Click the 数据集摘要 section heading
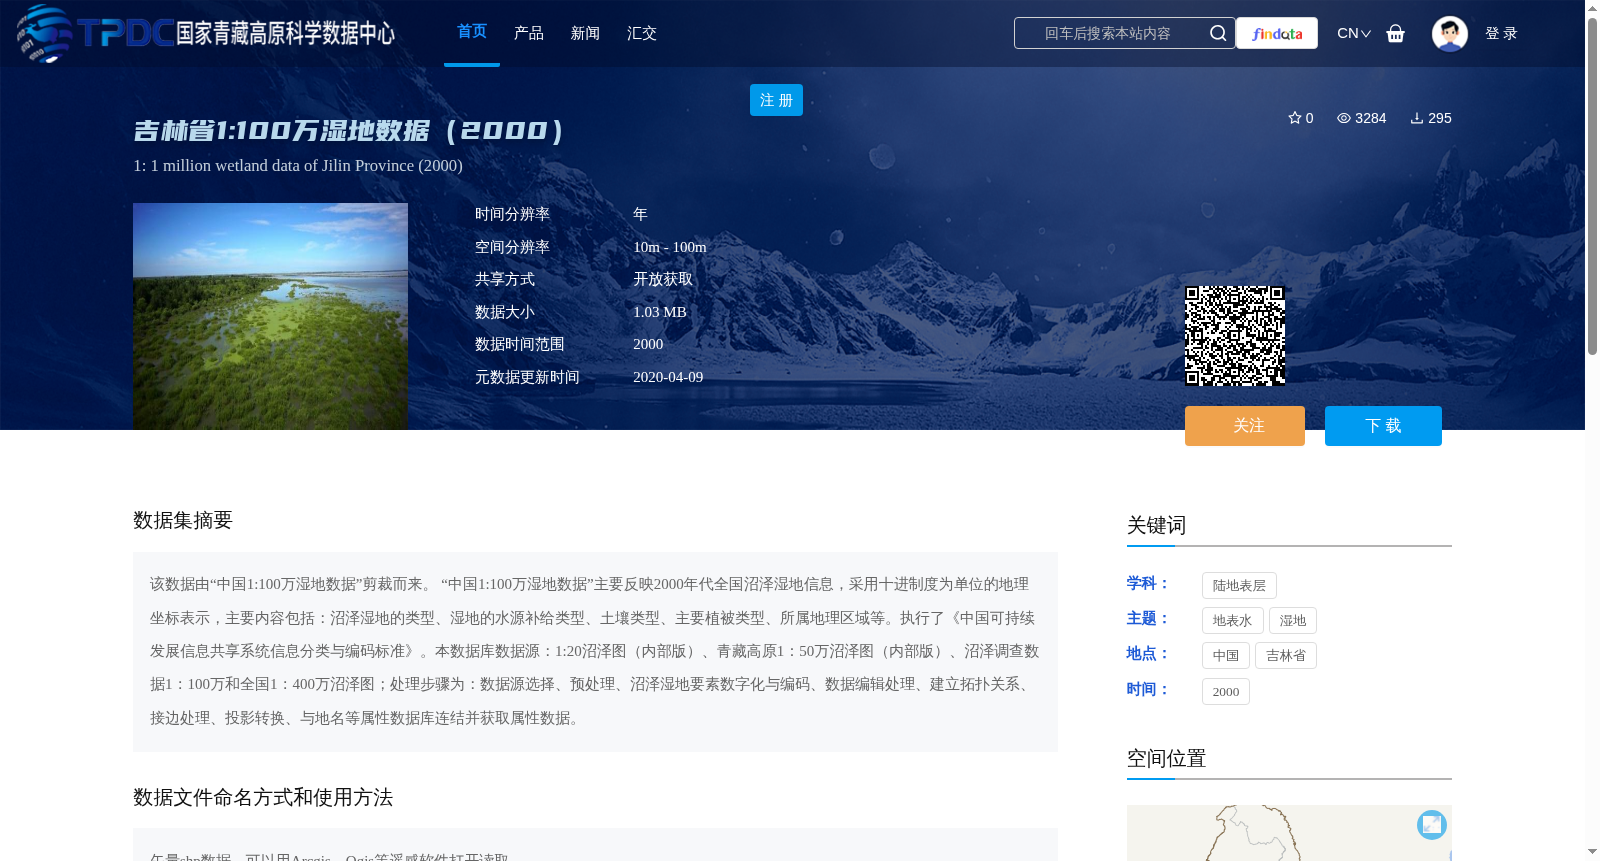The height and width of the screenshot is (861, 1600). (183, 520)
